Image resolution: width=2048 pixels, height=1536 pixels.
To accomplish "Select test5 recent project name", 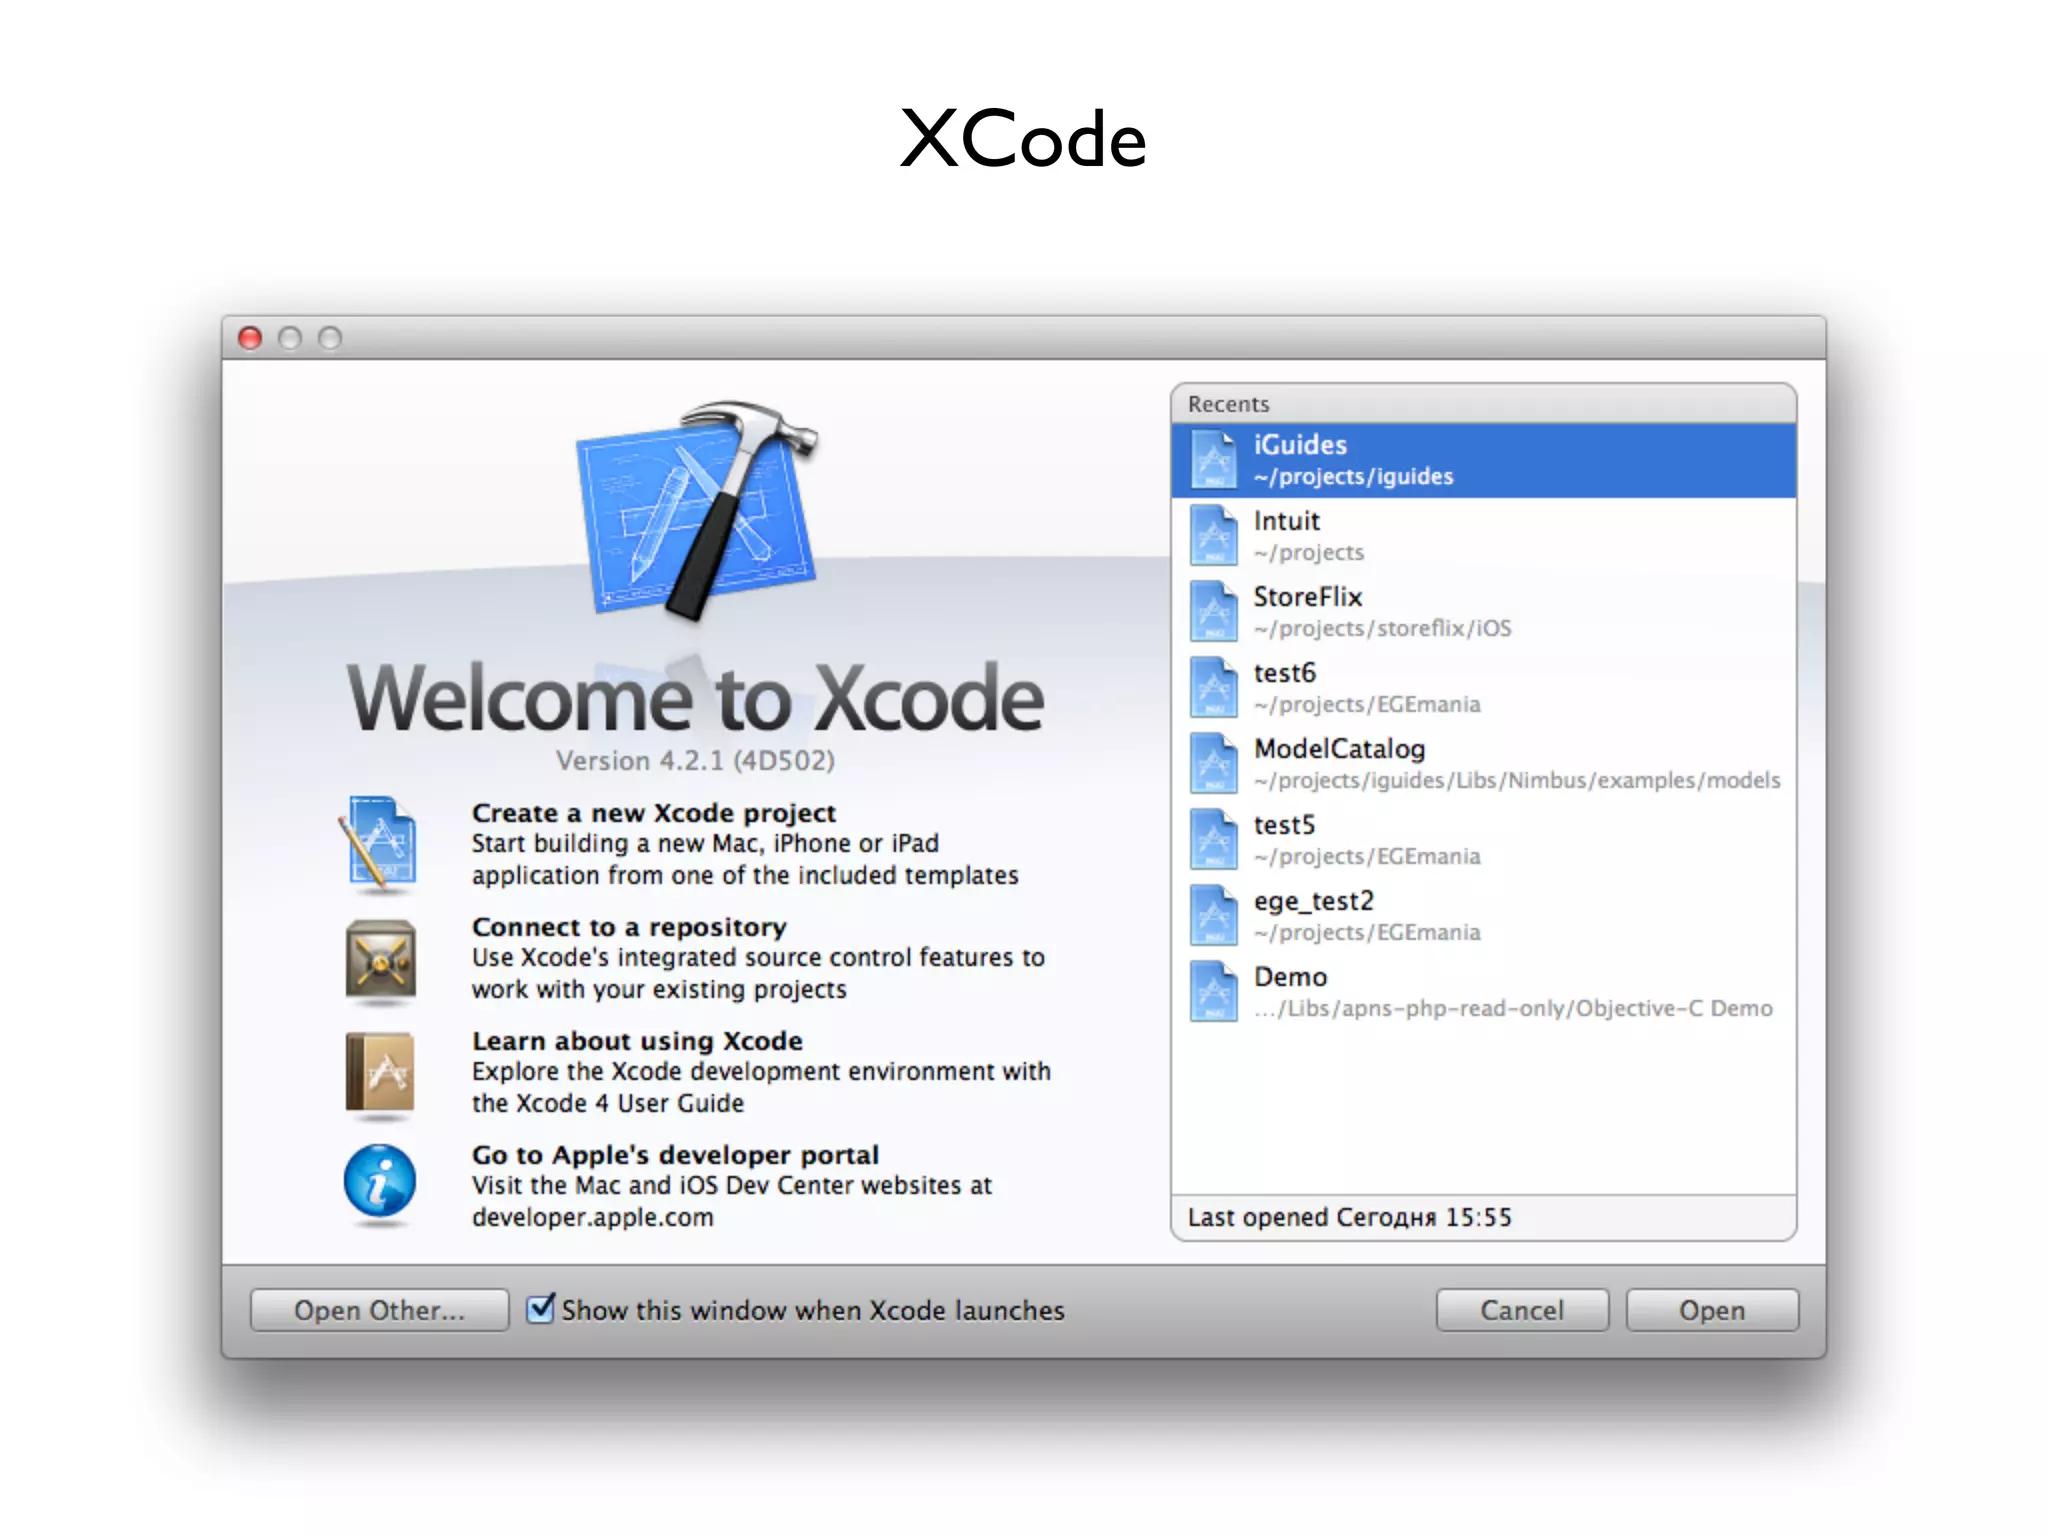I will (x=1285, y=825).
